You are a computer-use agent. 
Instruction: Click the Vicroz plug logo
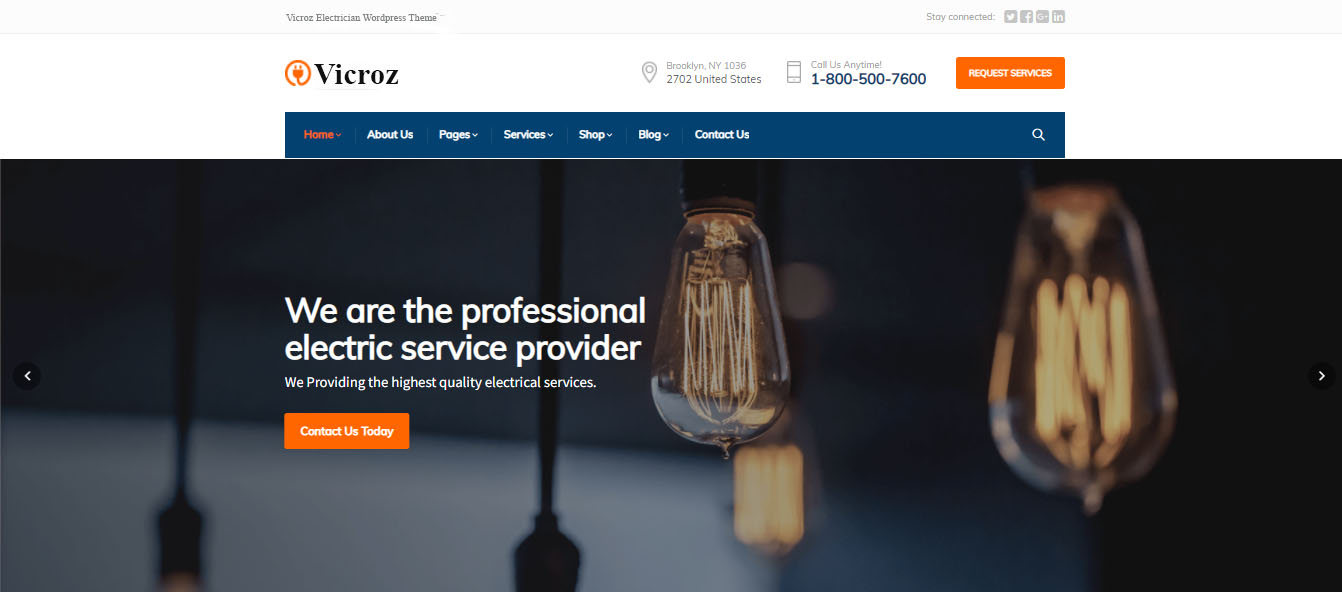297,73
